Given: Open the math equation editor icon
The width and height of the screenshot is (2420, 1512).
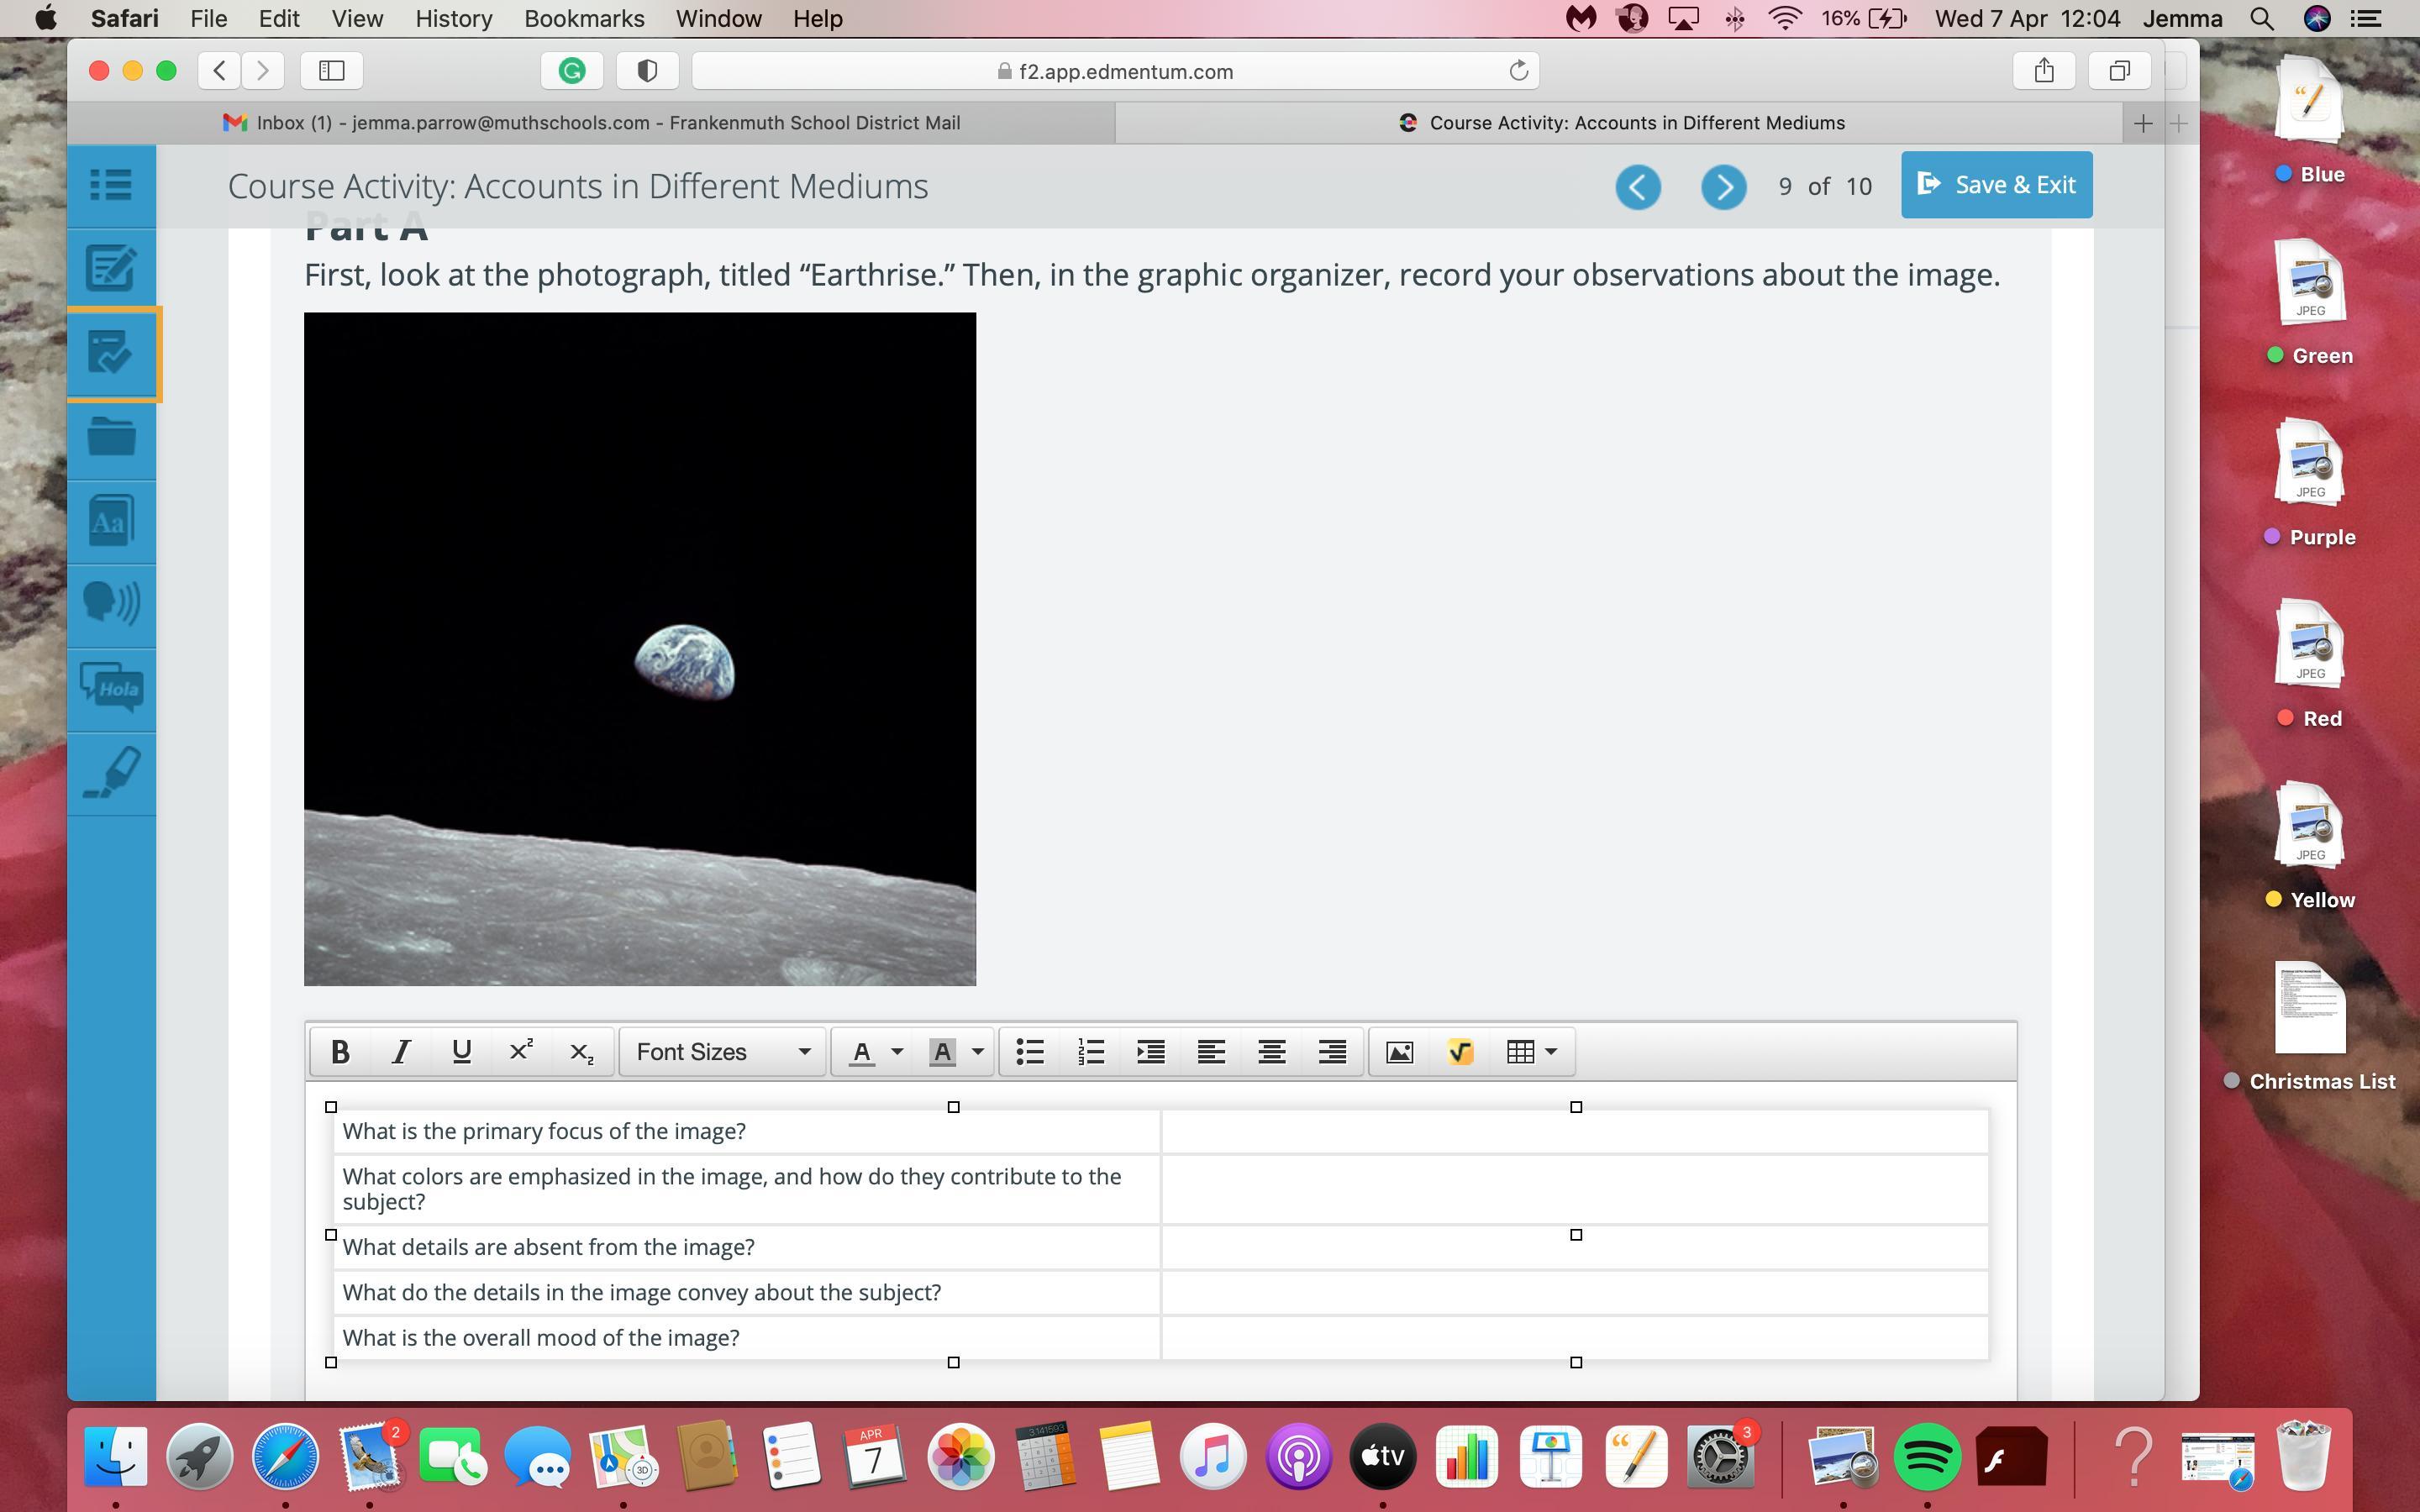Looking at the screenshot, I should [1460, 1051].
